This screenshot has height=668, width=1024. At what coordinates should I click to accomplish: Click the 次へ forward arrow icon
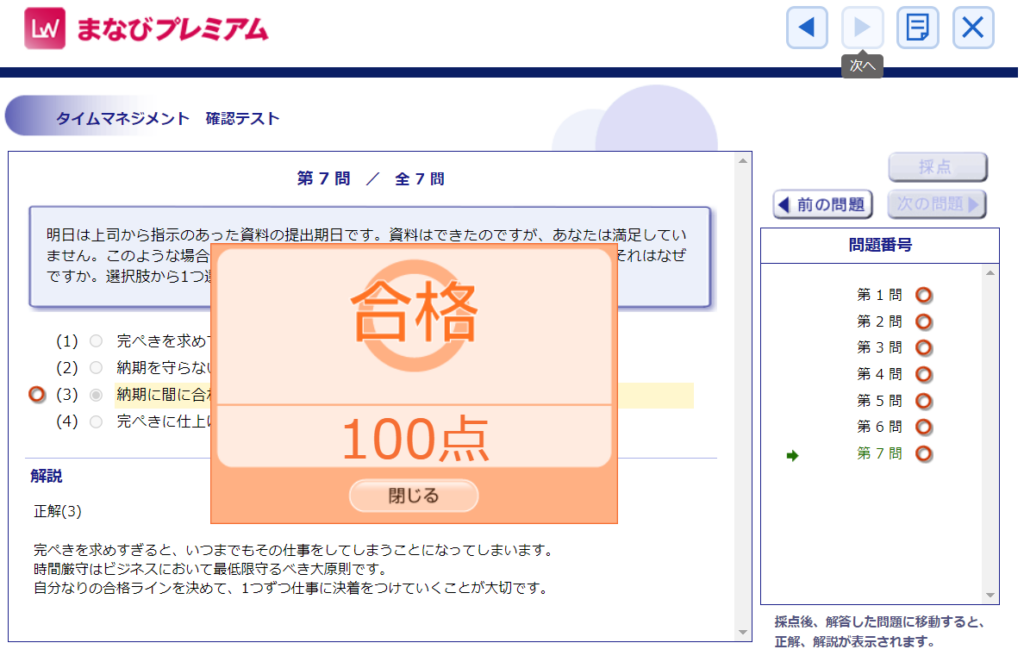click(862, 27)
